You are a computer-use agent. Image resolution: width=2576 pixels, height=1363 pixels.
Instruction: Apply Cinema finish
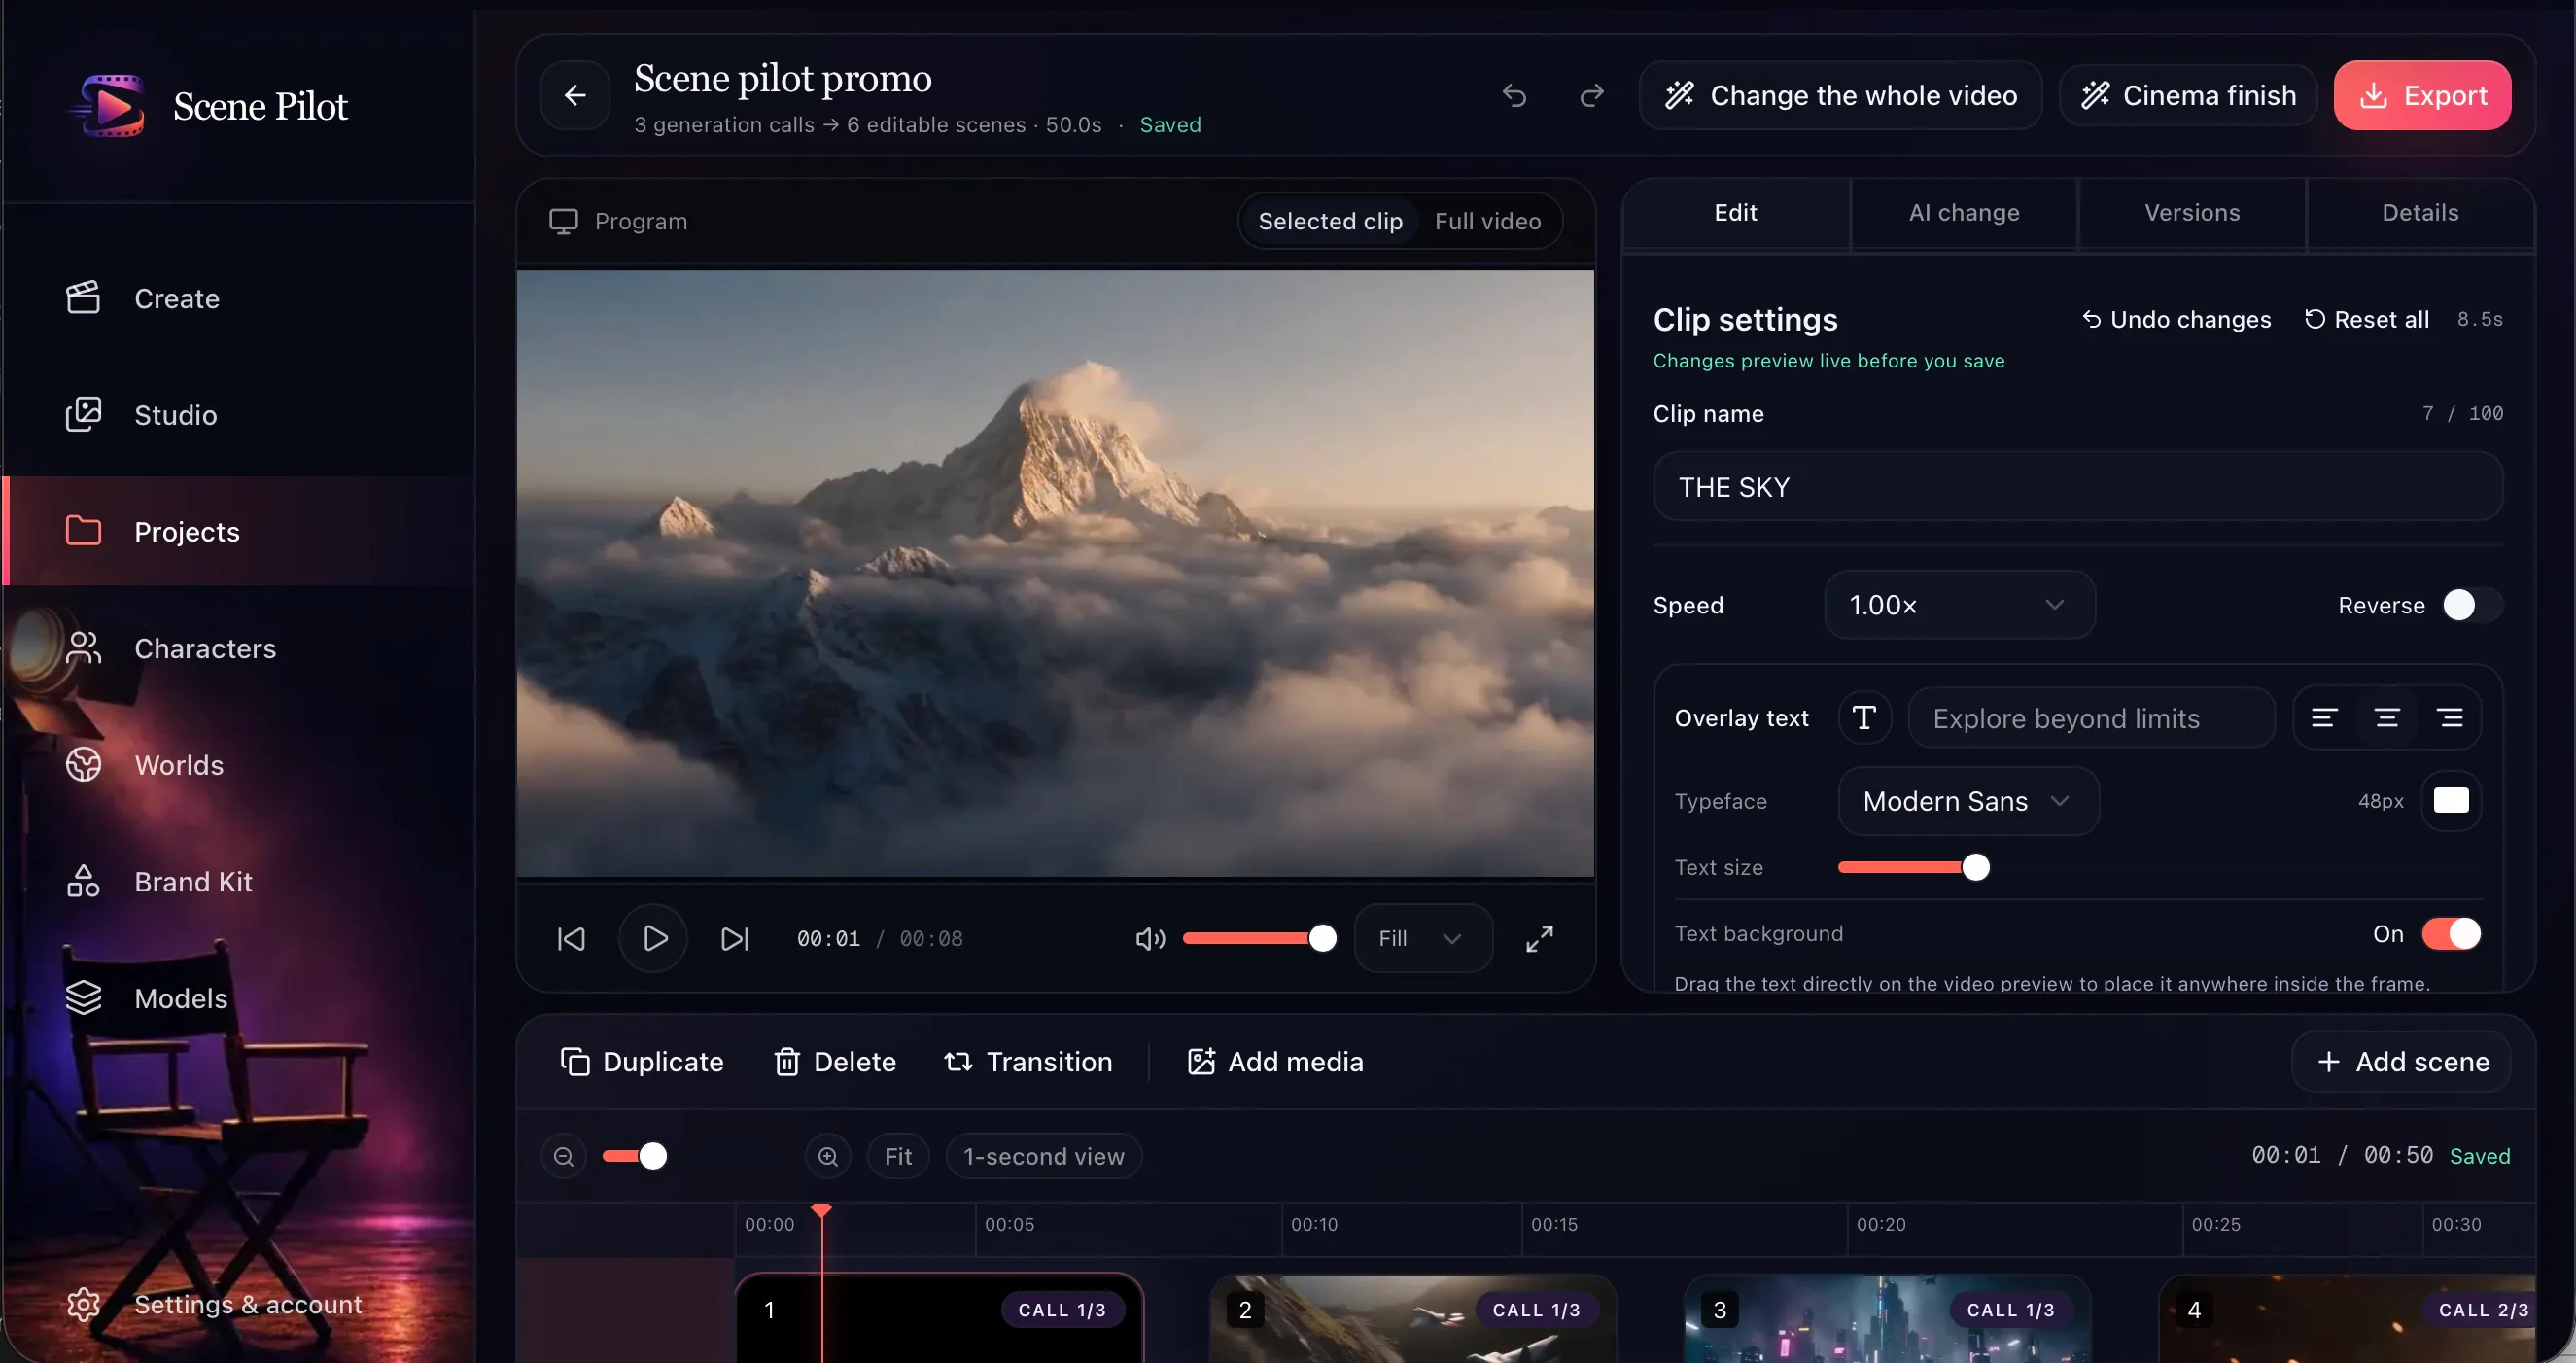tap(2188, 95)
